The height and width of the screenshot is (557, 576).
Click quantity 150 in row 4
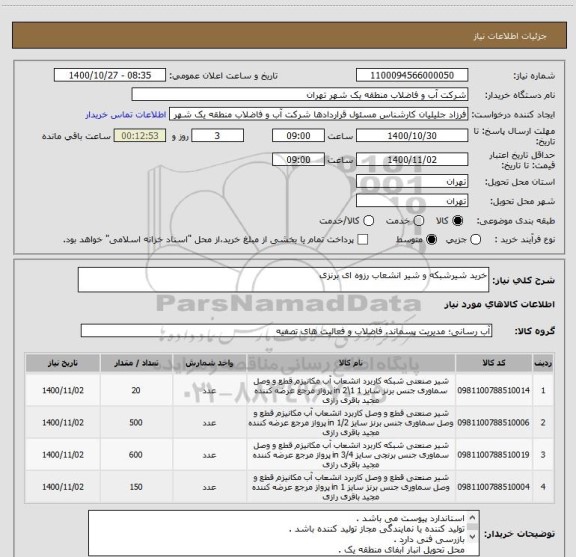point(136,487)
